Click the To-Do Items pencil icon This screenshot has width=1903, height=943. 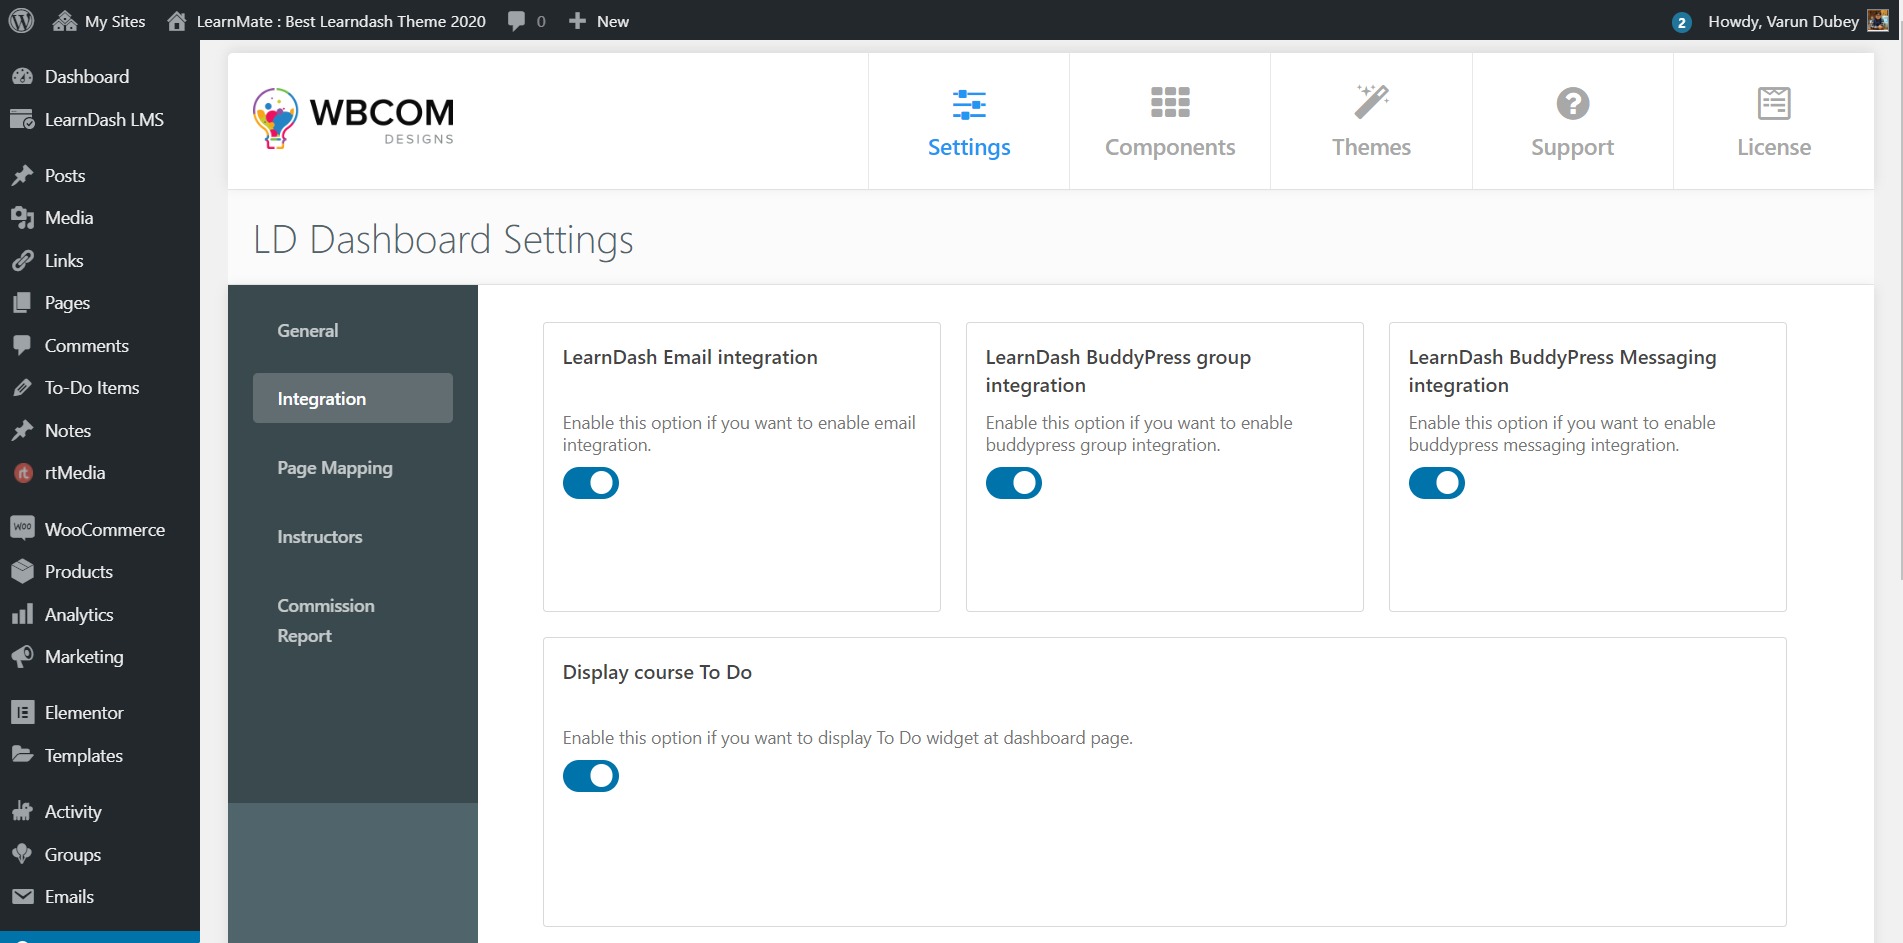point(22,388)
